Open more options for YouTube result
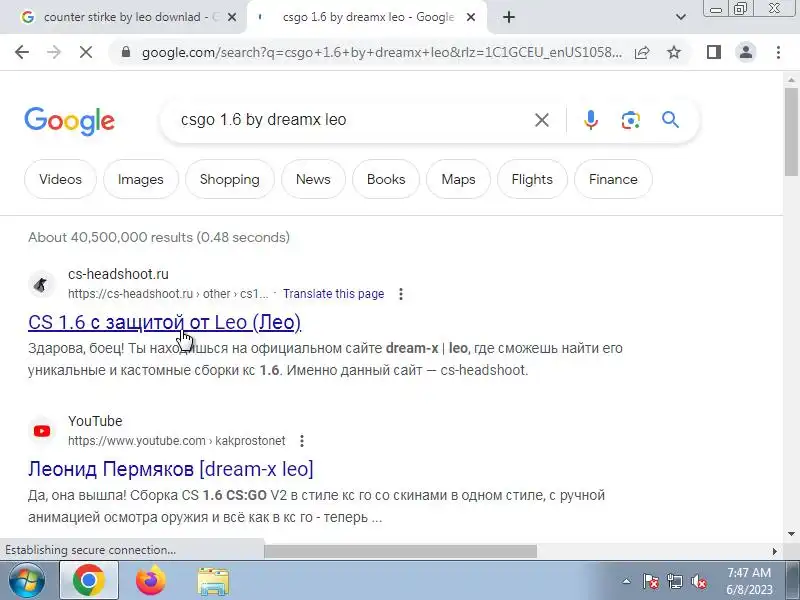 tap(302, 441)
